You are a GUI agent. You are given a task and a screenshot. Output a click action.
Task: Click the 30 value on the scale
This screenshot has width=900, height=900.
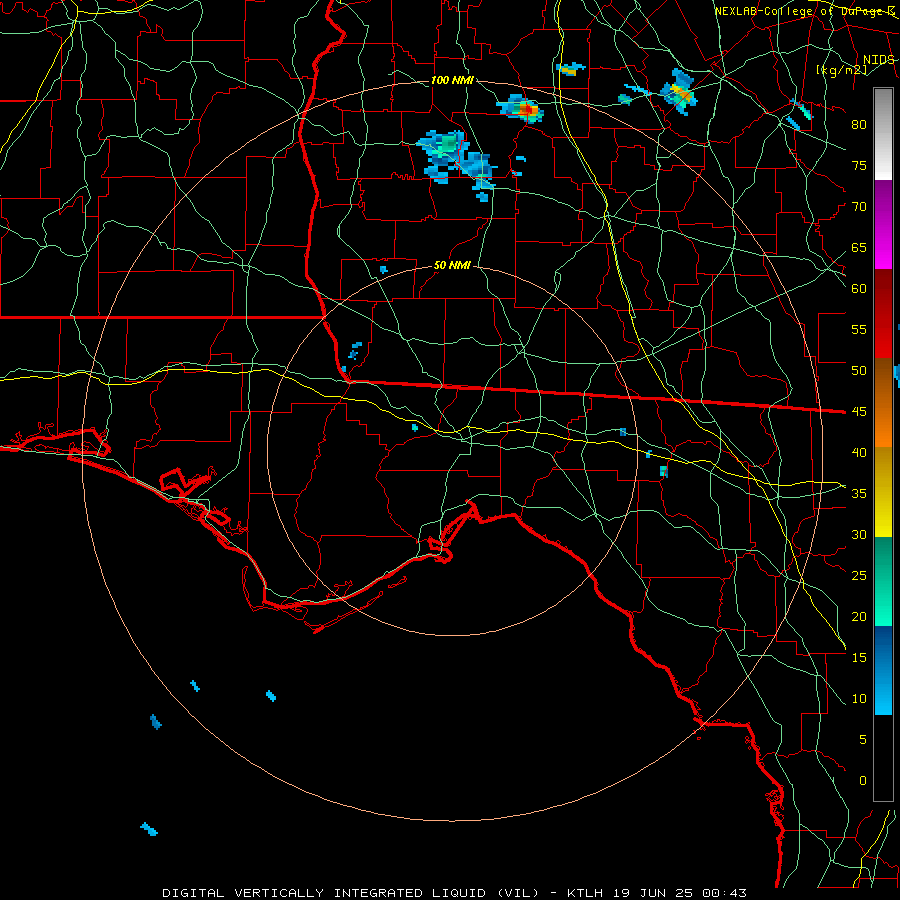(x=859, y=534)
